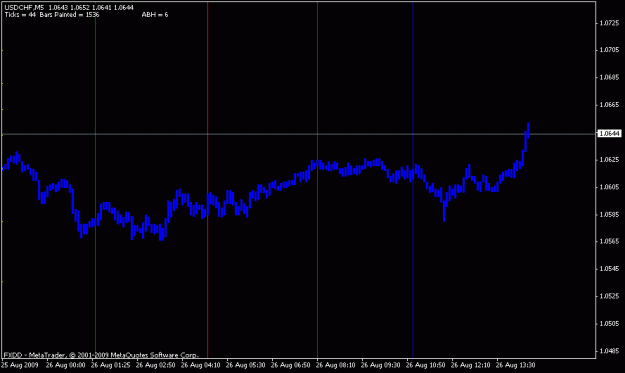
Task: Click the USDCHF,M5 symbol title text
Action: click(x=24, y=8)
